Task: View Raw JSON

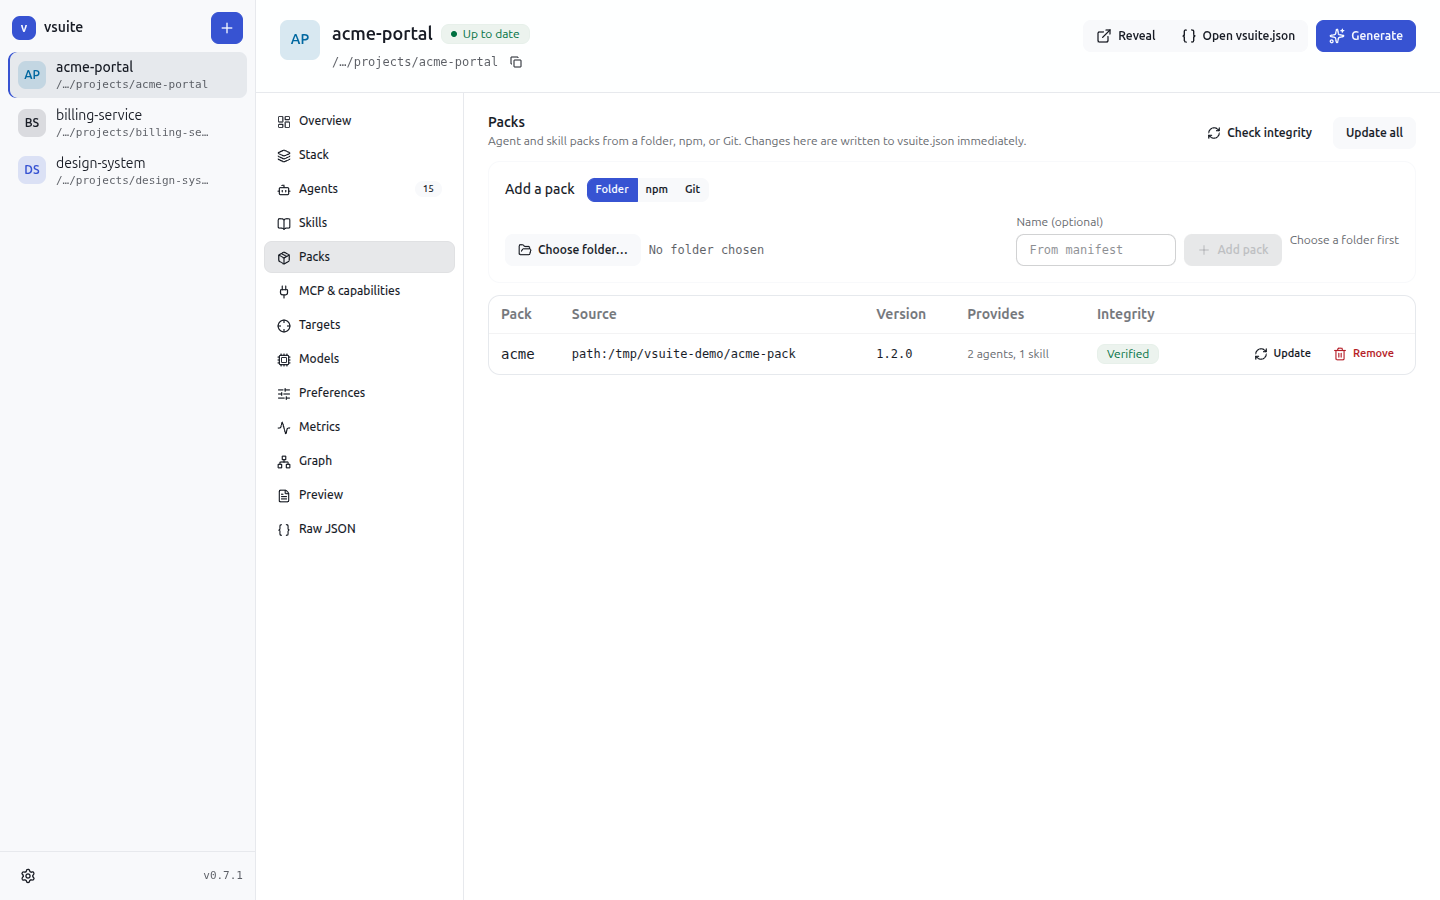Action: click(359, 529)
